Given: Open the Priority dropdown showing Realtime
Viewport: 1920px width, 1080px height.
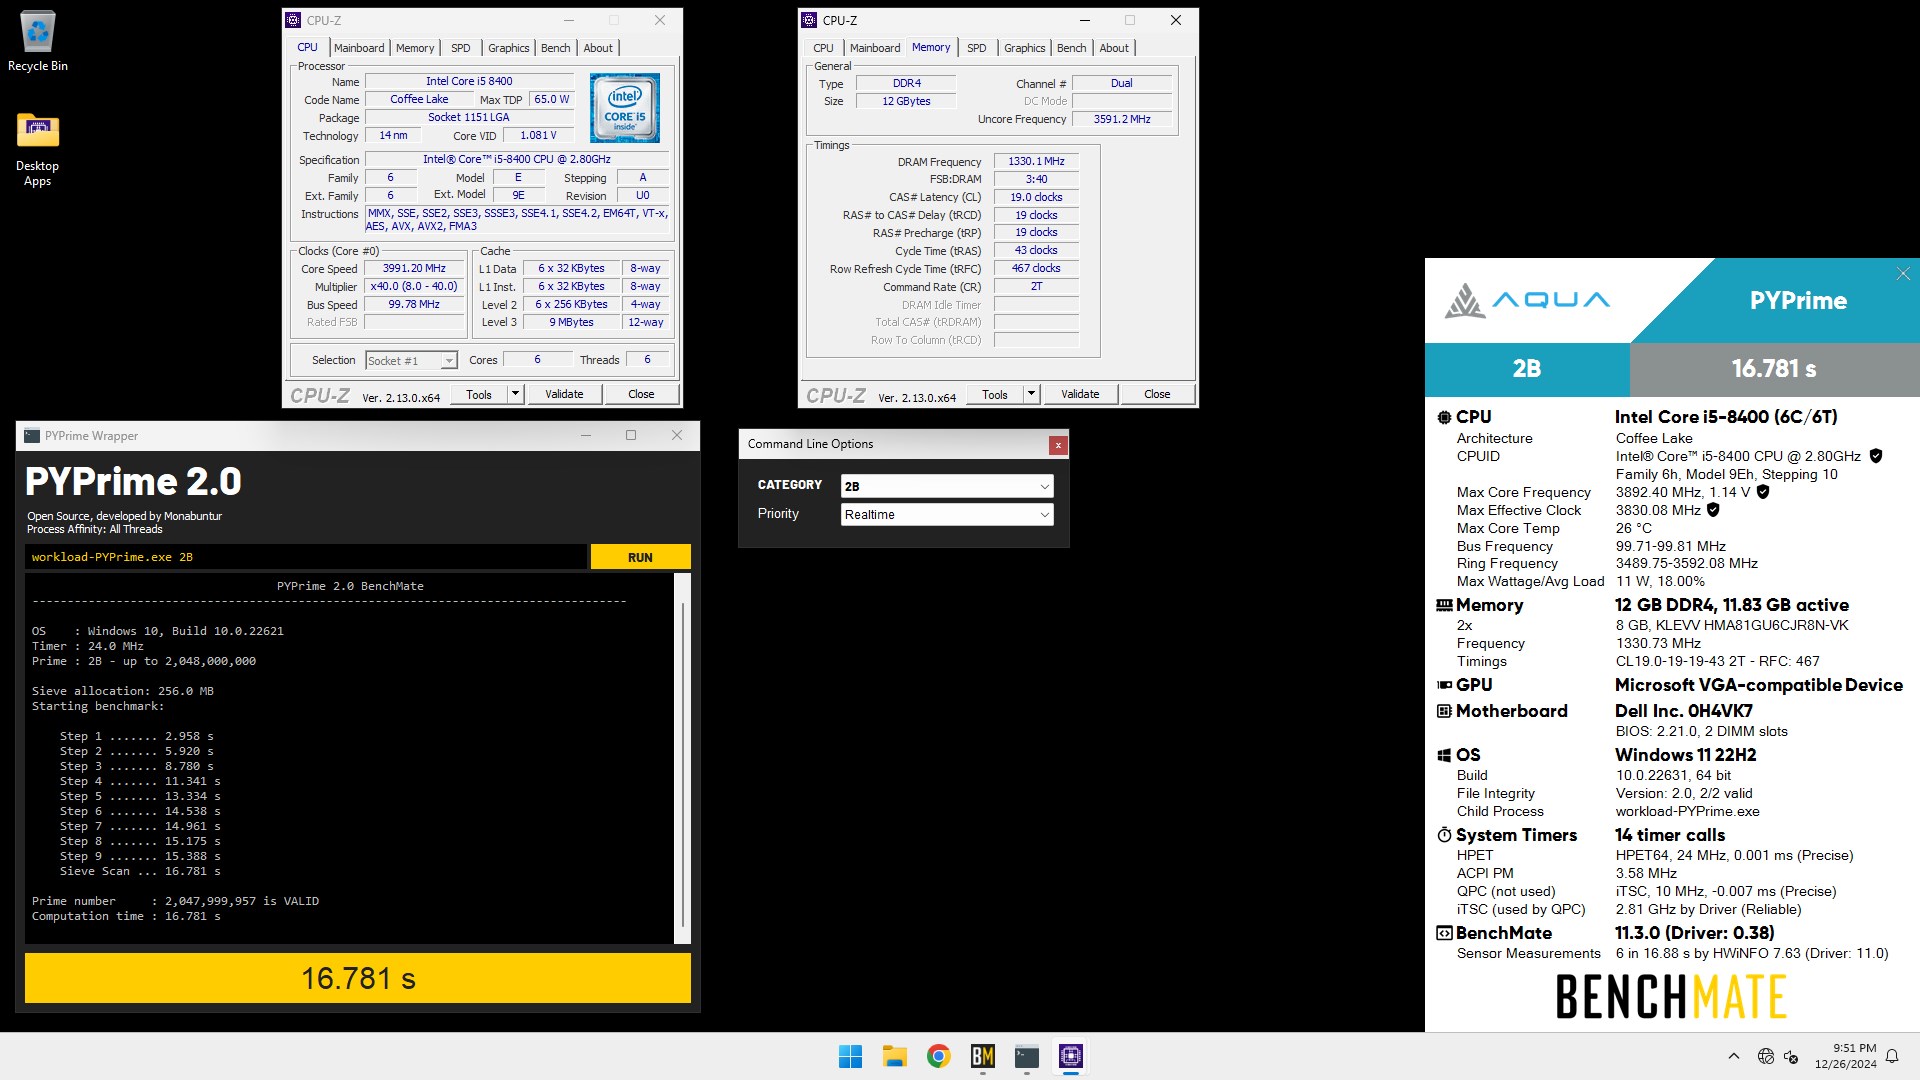Looking at the screenshot, I should [x=946, y=514].
